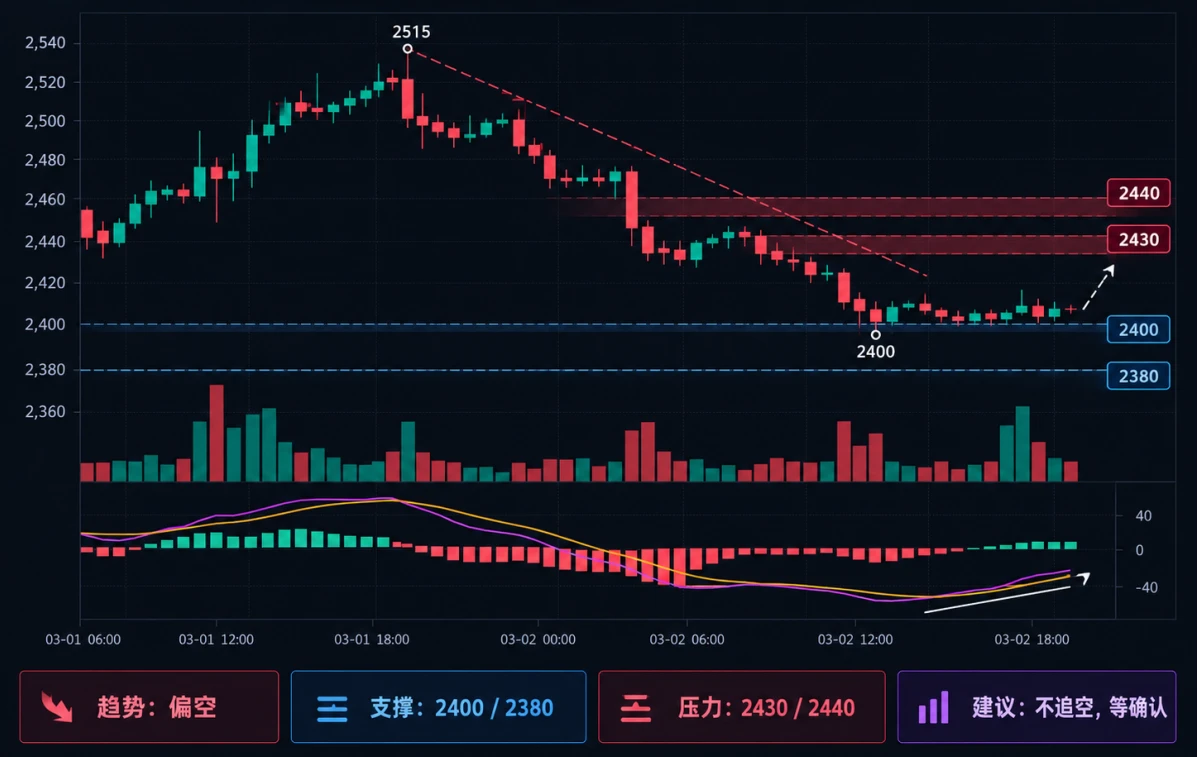
Task: Click the 03-02 12:00 time axis label
Action: (855, 638)
